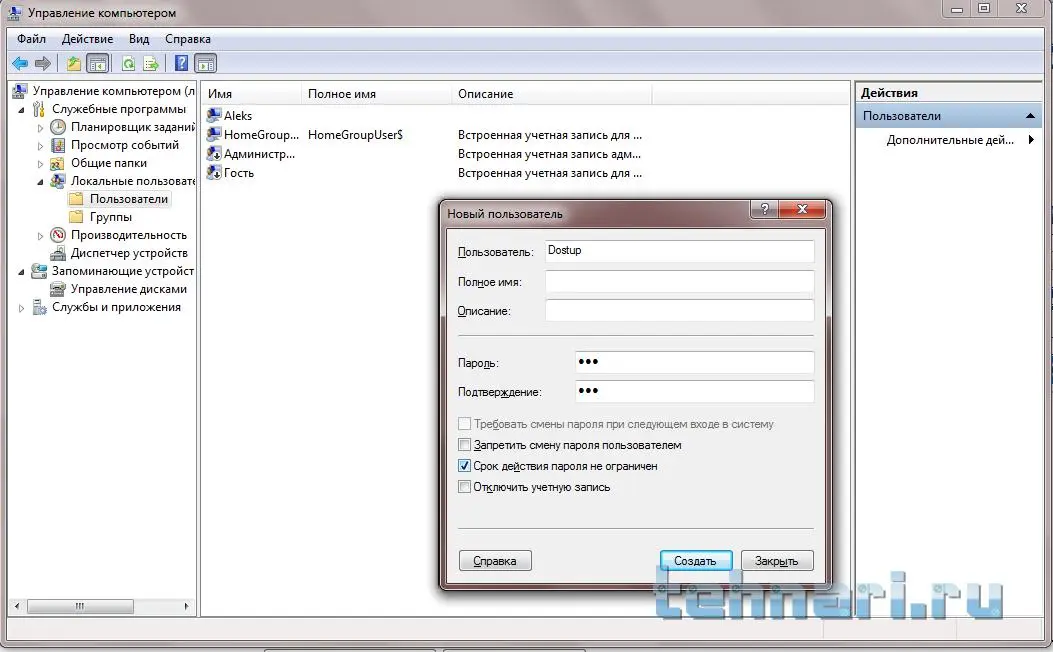The width and height of the screenshot is (1053, 652).
Task: Click the Справка button in dialog
Action: [495, 561]
